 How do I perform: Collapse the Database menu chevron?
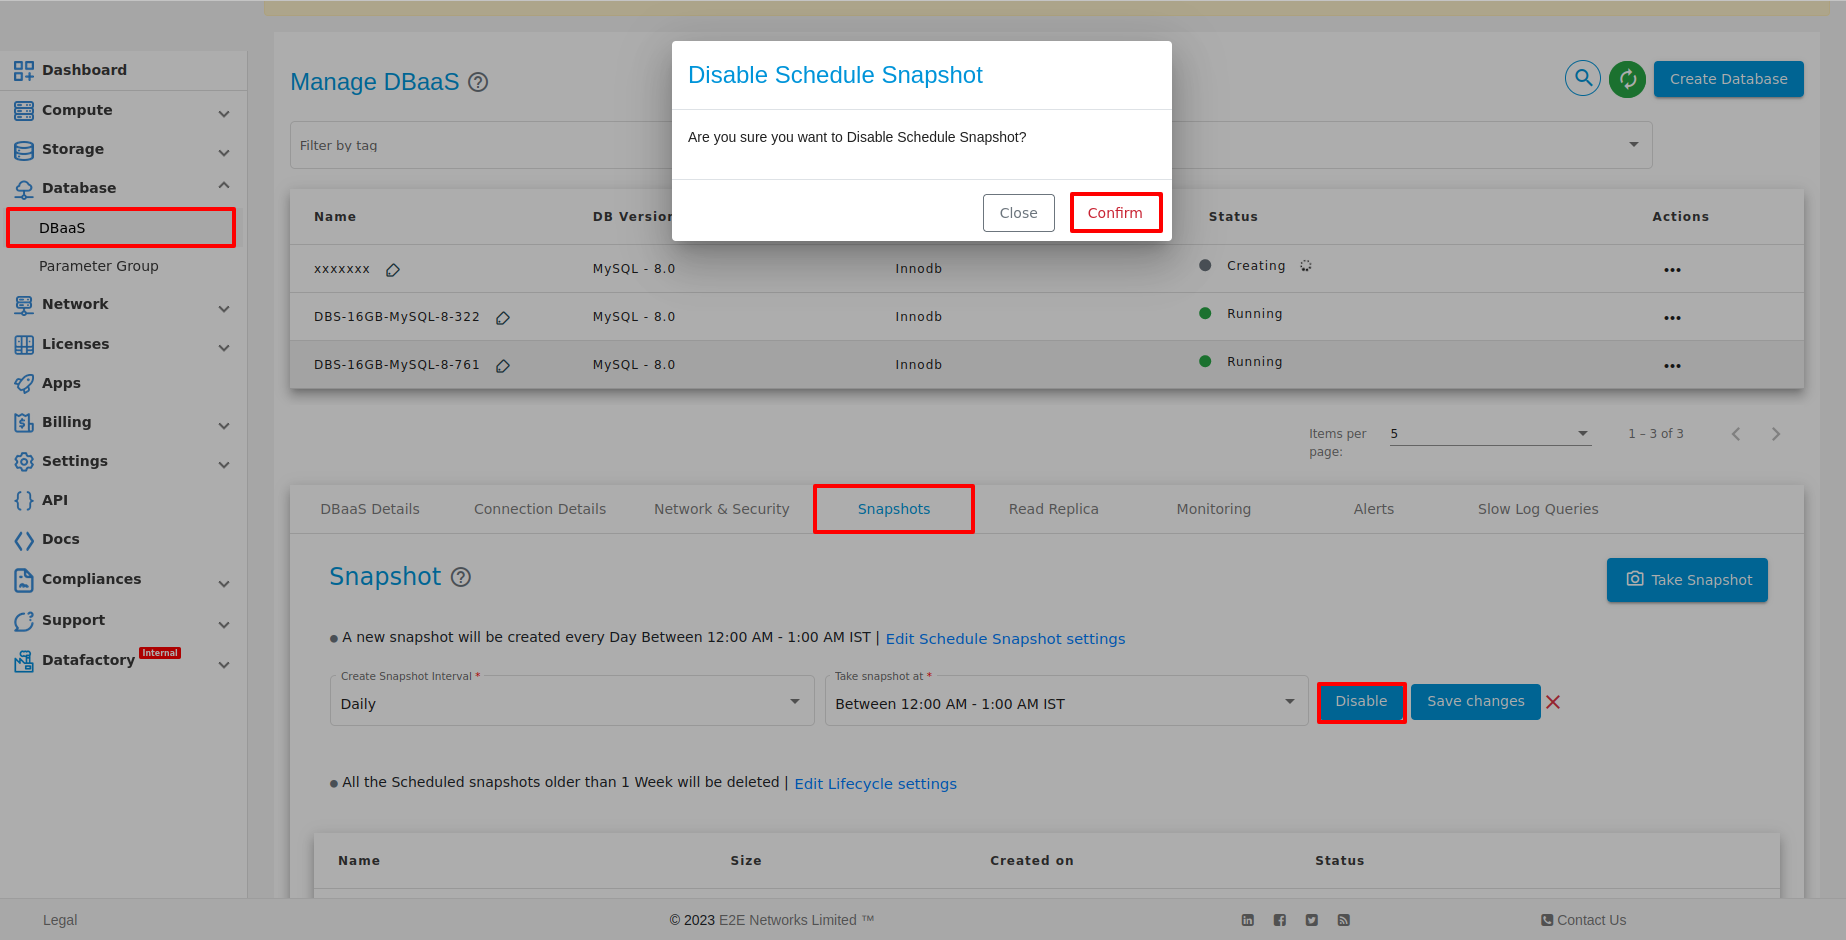click(224, 186)
